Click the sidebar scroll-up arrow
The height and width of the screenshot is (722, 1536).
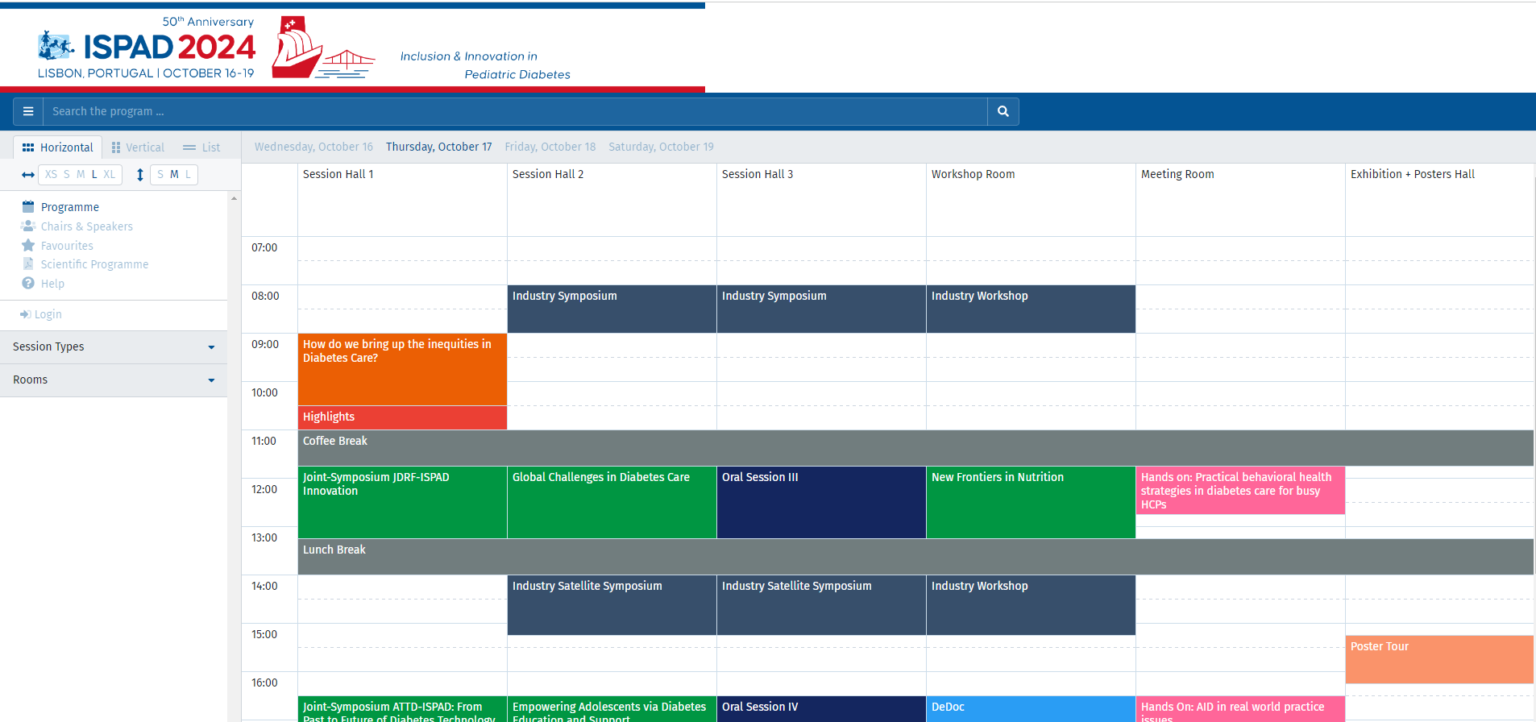(234, 199)
